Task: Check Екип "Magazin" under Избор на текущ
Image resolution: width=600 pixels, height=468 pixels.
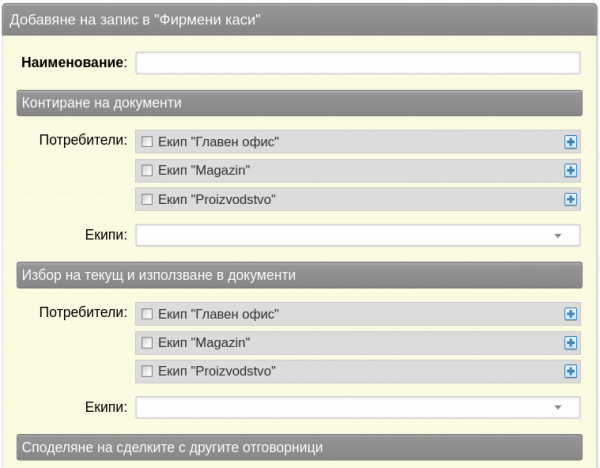Action: (147, 342)
